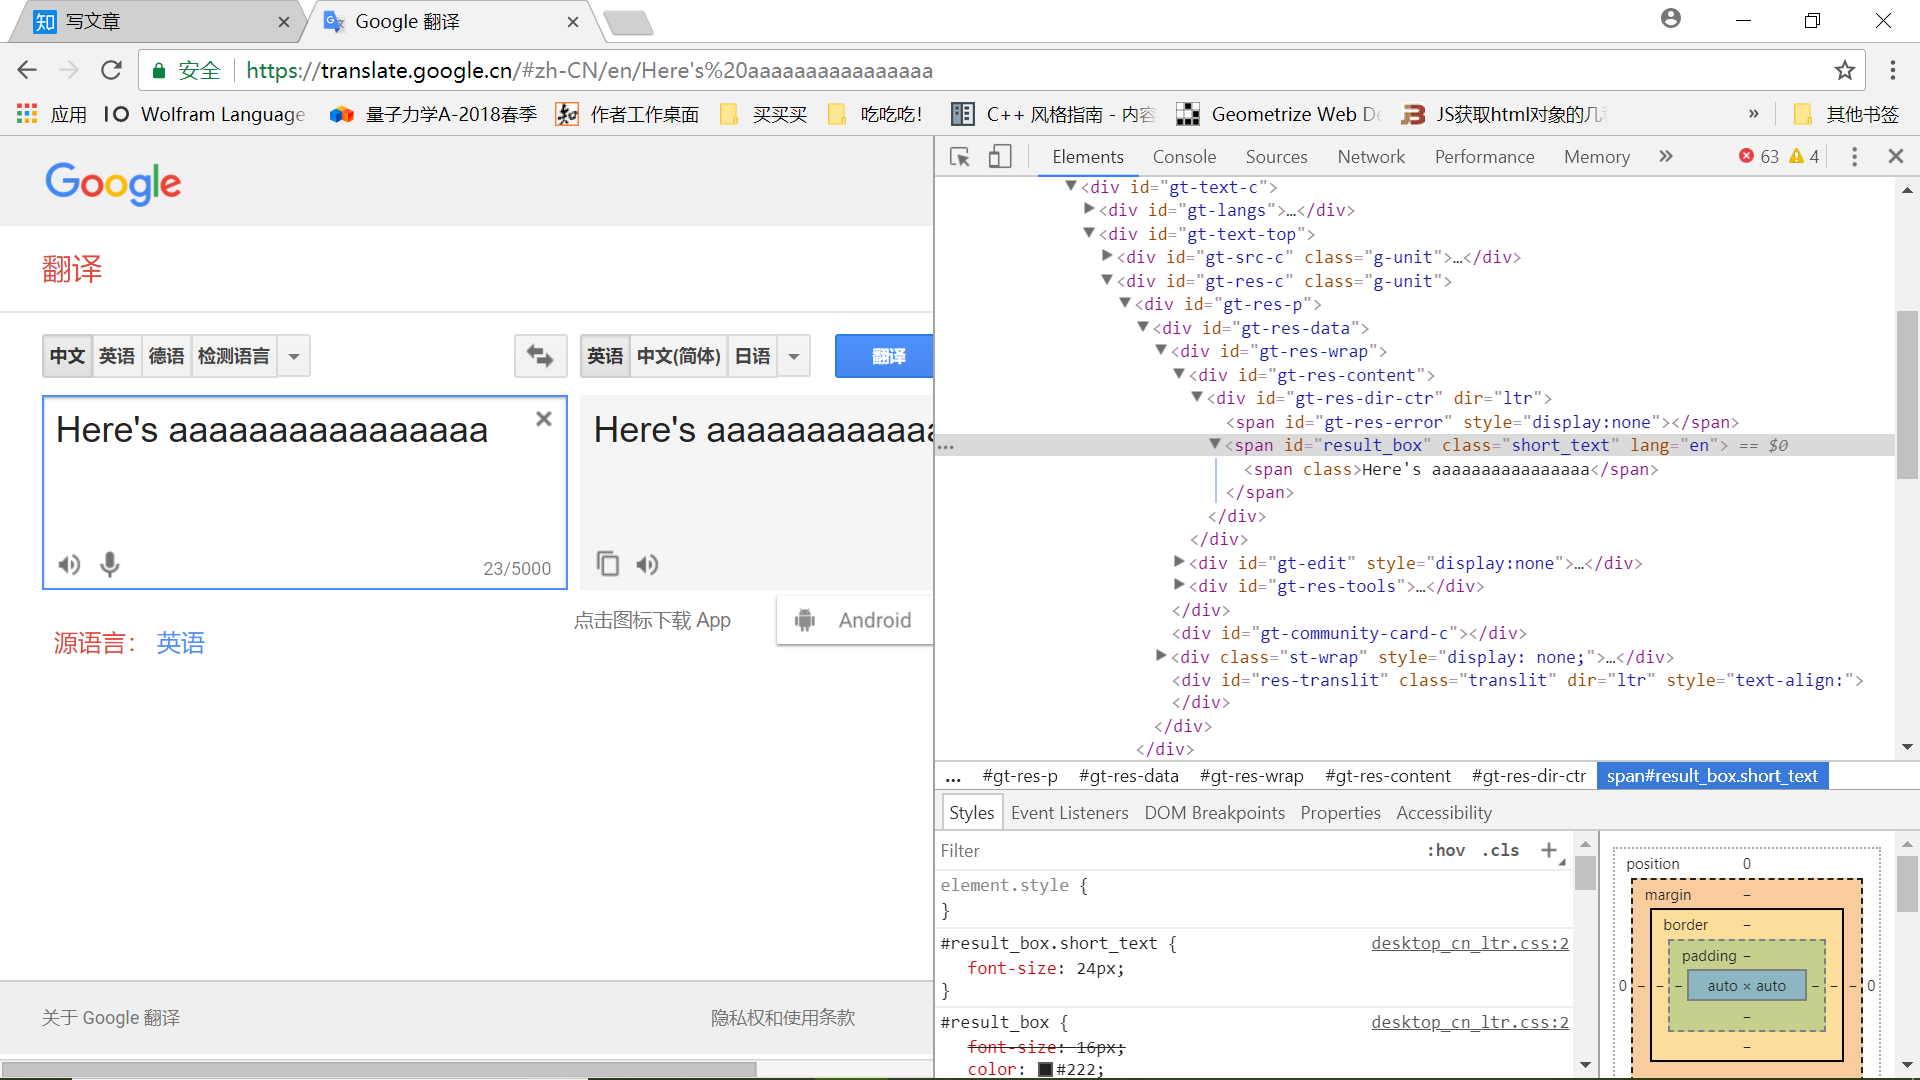Expand the st-wrap div node
The image size is (1920, 1080).
pos(1161,656)
